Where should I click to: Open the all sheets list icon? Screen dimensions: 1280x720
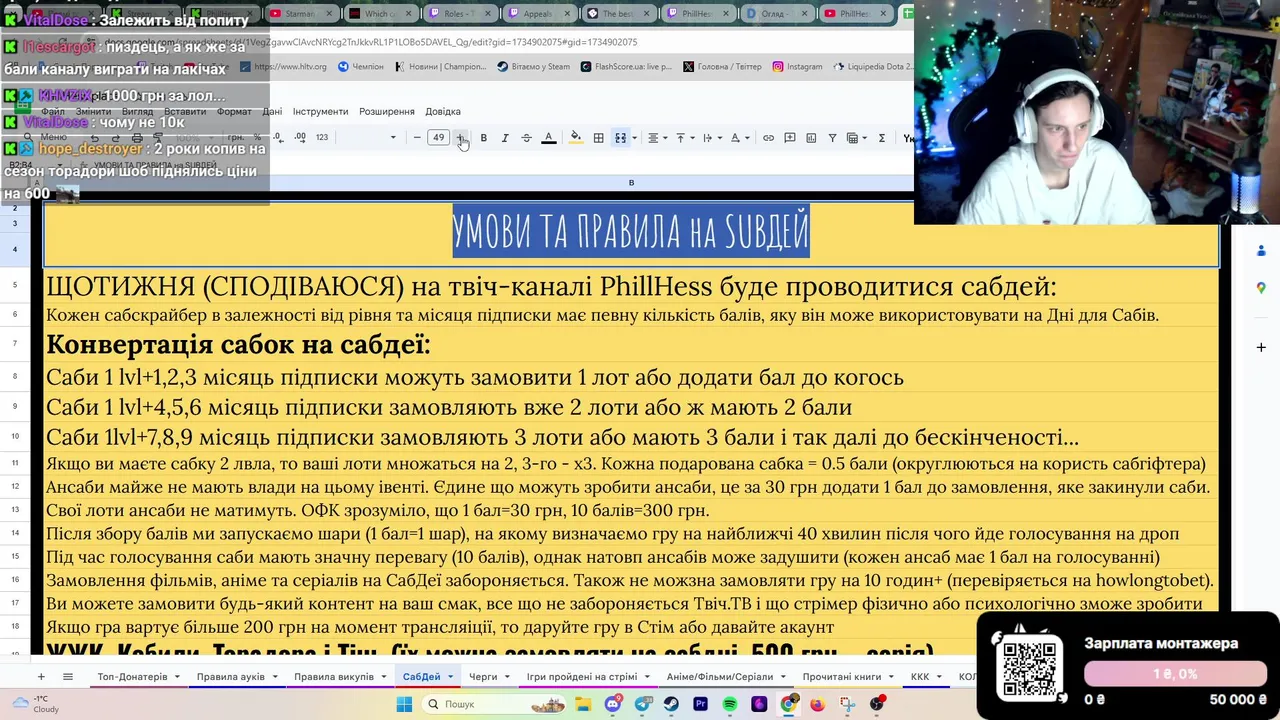[x=68, y=677]
